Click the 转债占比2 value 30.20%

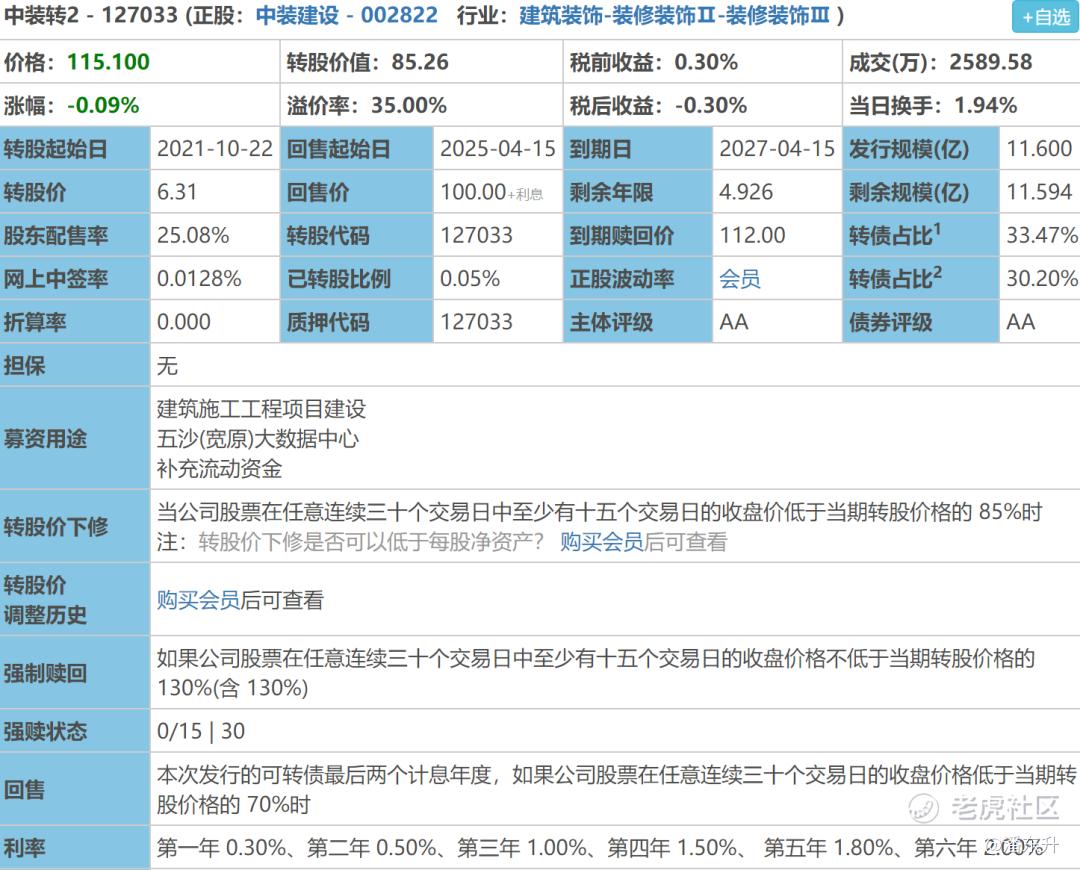[1042, 279]
